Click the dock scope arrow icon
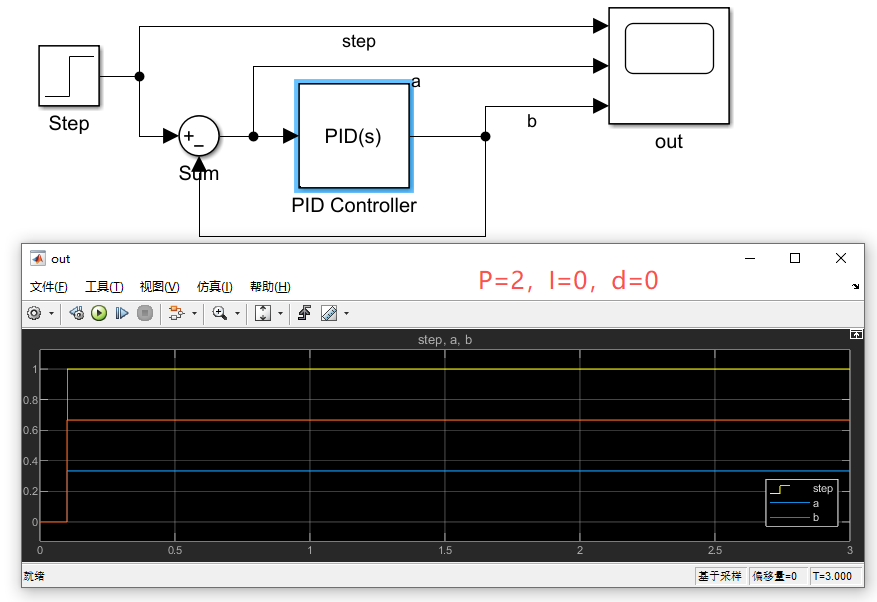This screenshot has width=877, height=602. coord(856,286)
